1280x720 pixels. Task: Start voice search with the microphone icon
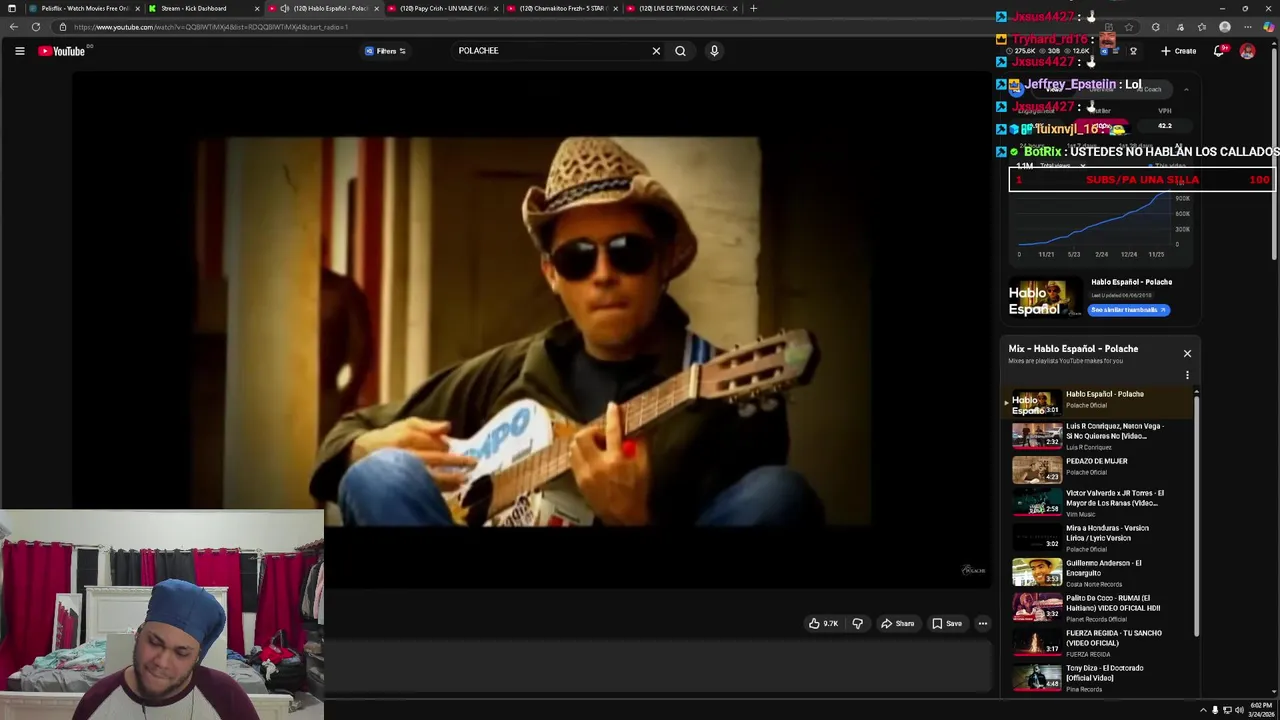[714, 51]
